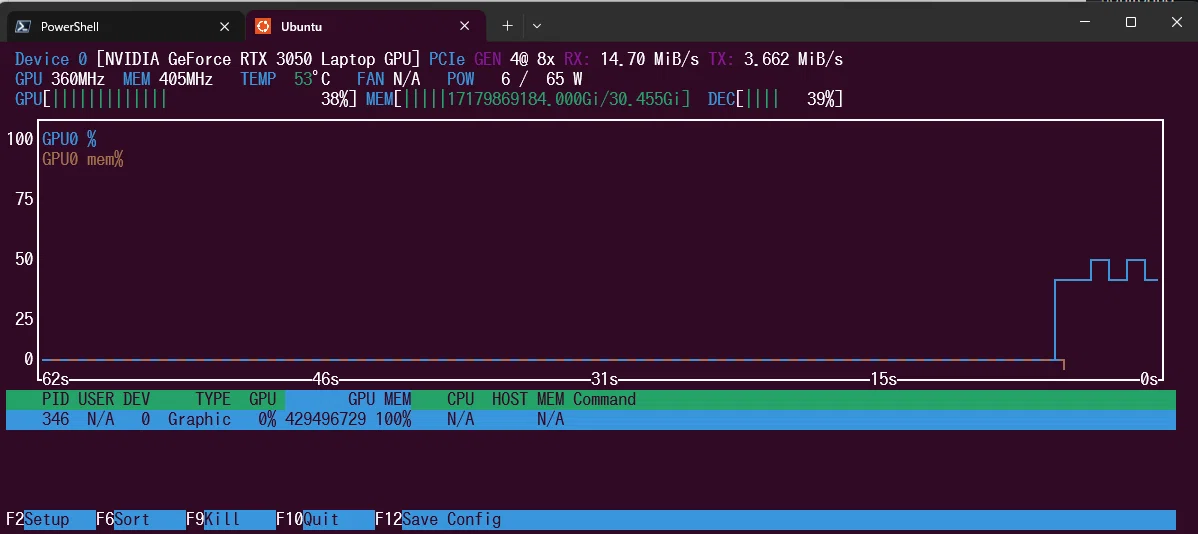Click the 429496729 GPU MEM value
1198x534 pixels.
coord(325,419)
